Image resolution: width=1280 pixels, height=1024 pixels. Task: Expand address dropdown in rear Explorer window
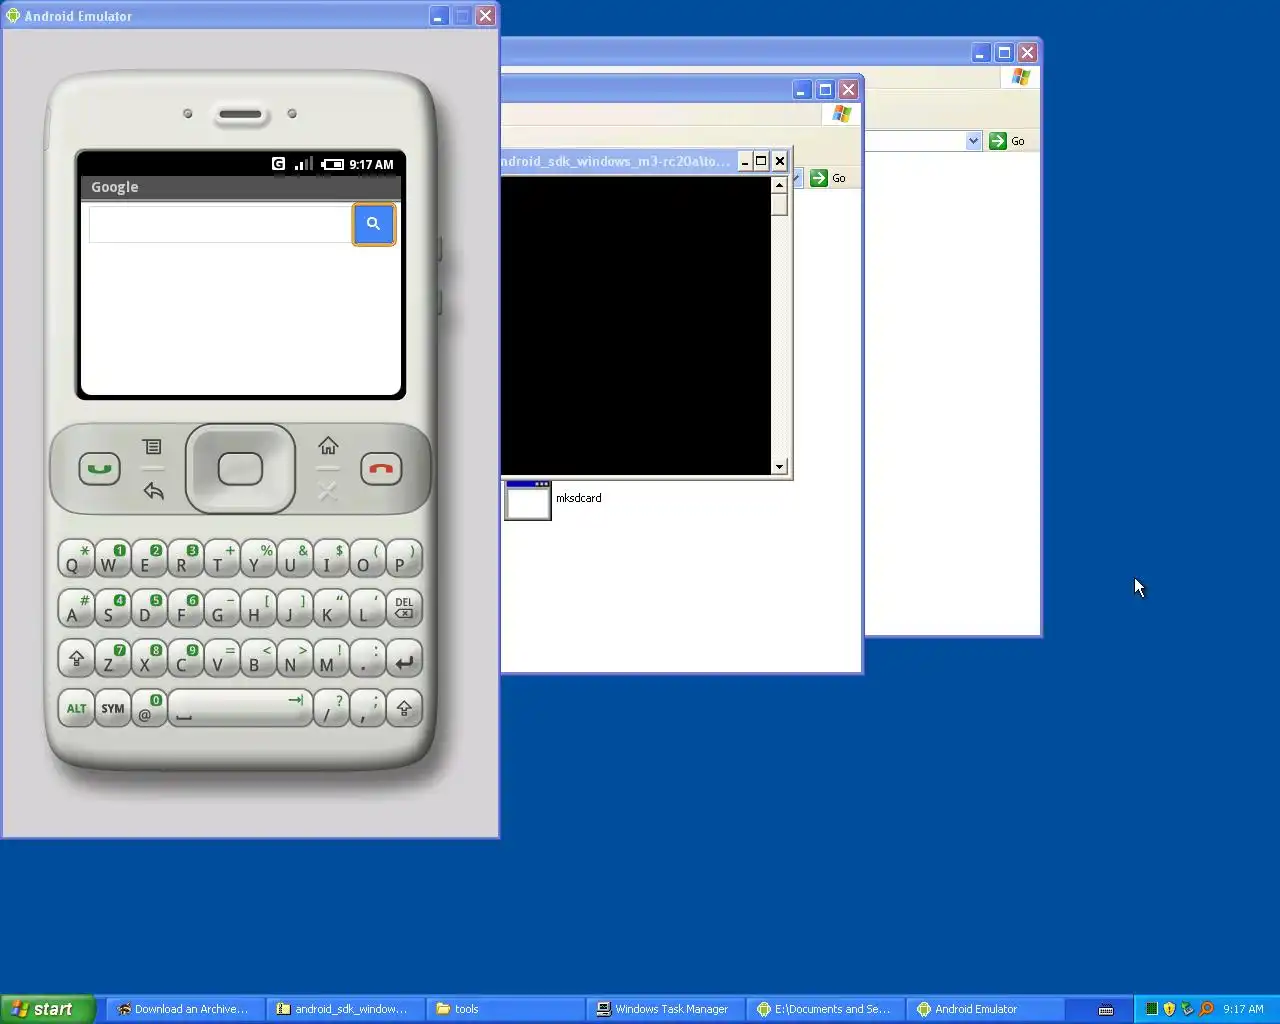tap(973, 141)
